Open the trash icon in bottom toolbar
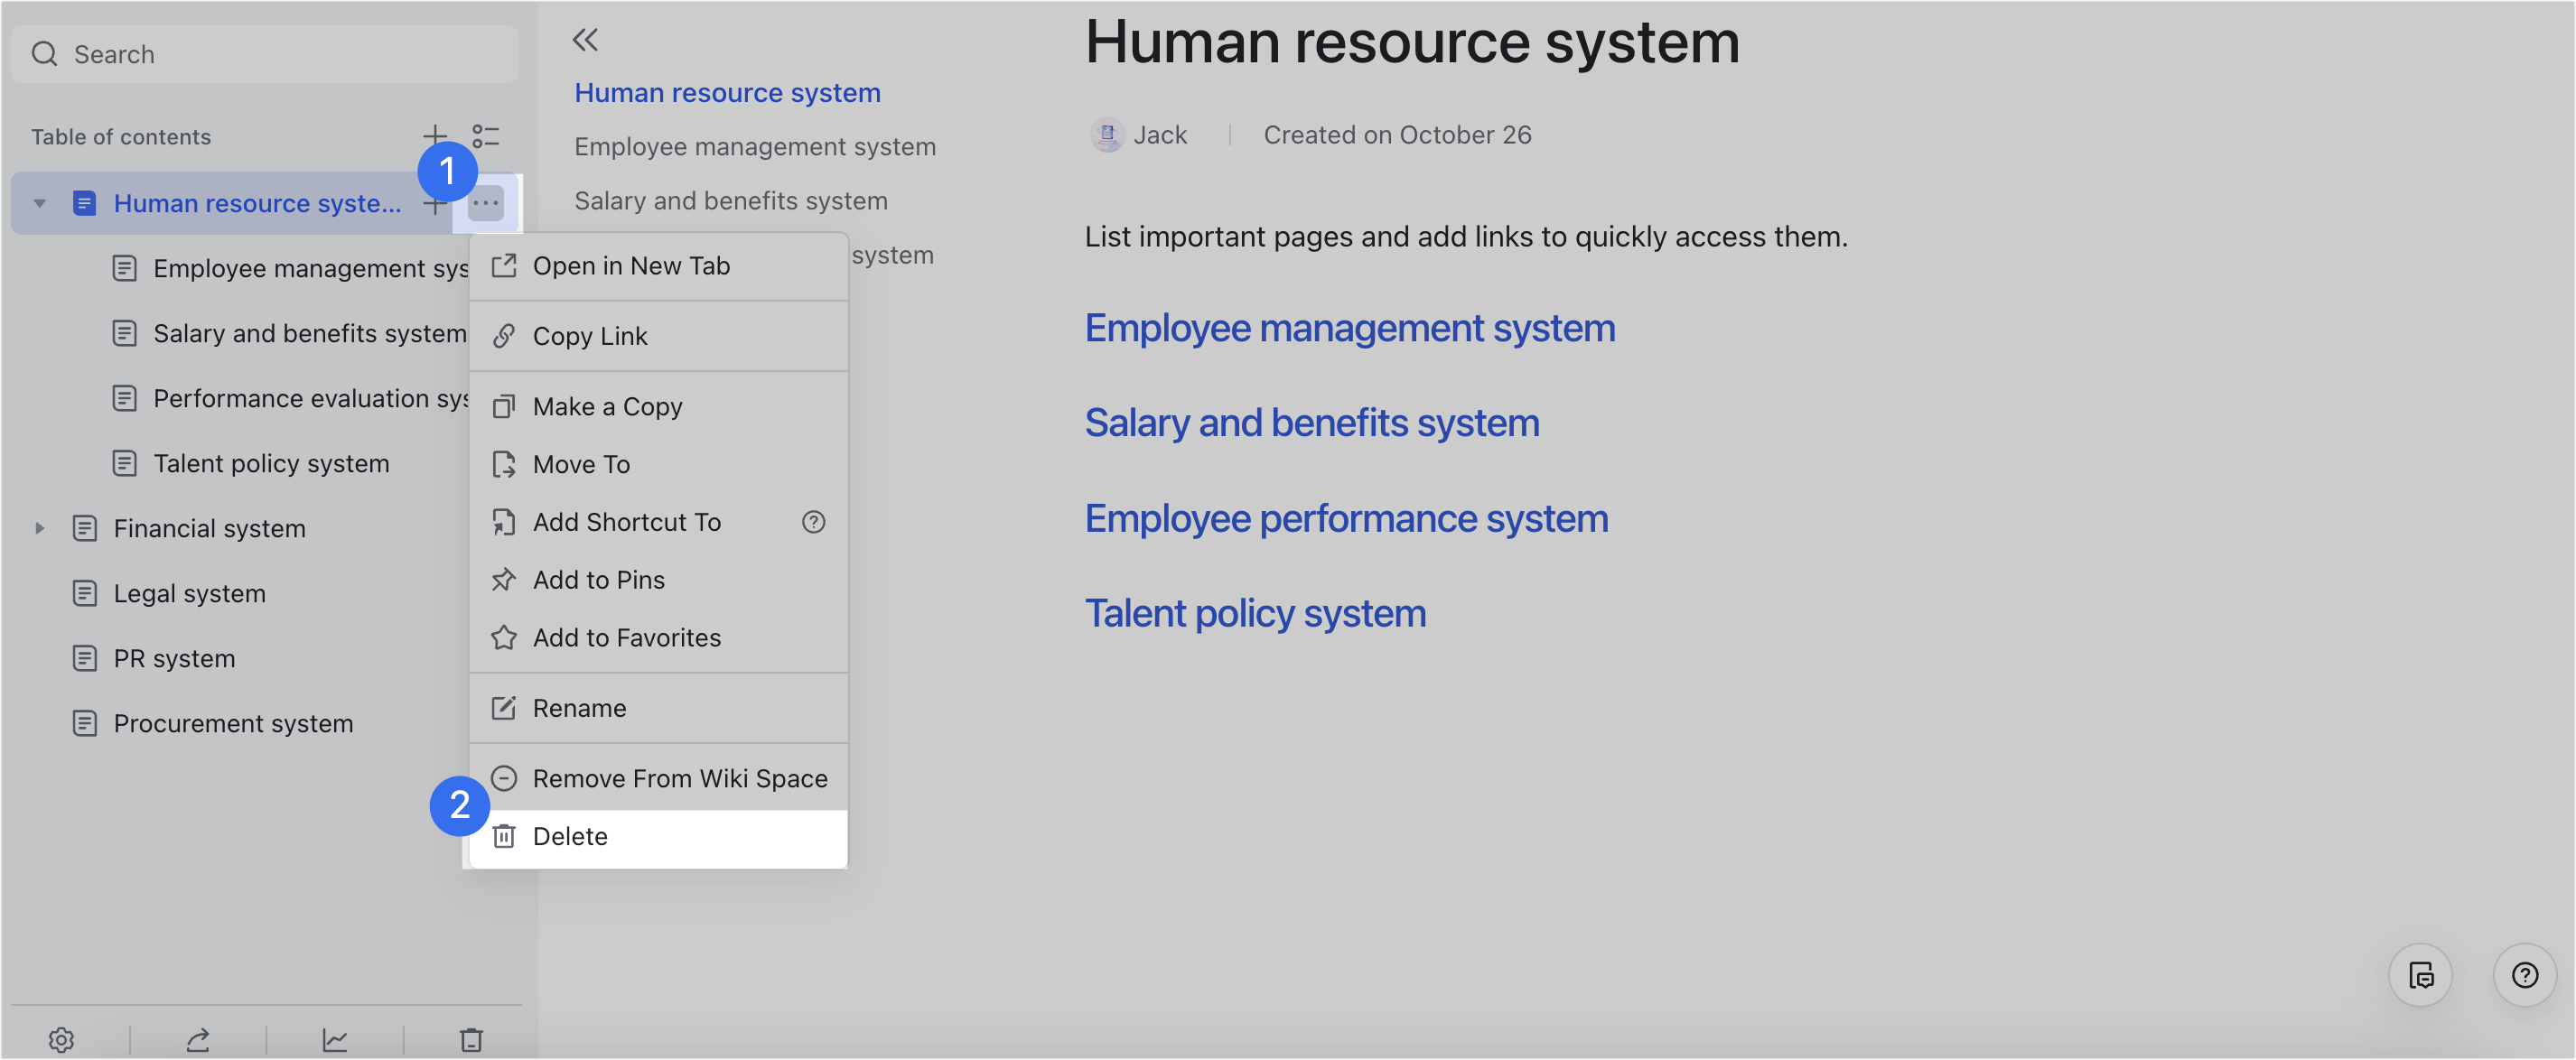This screenshot has width=2576, height=1060. pyautogui.click(x=470, y=1039)
